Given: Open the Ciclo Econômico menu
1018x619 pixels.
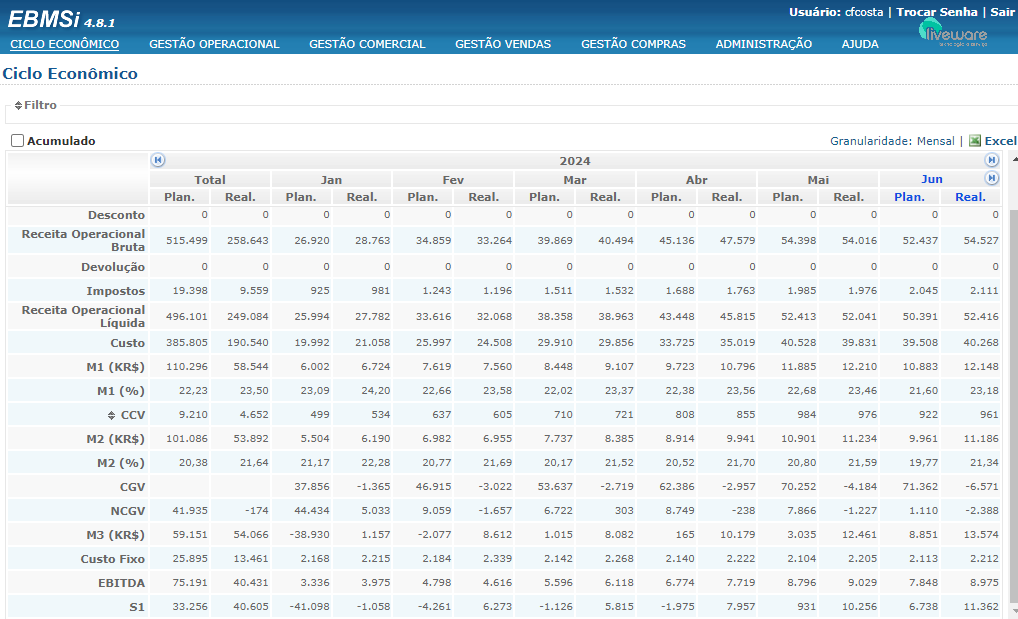Looking at the screenshot, I should click(64, 44).
